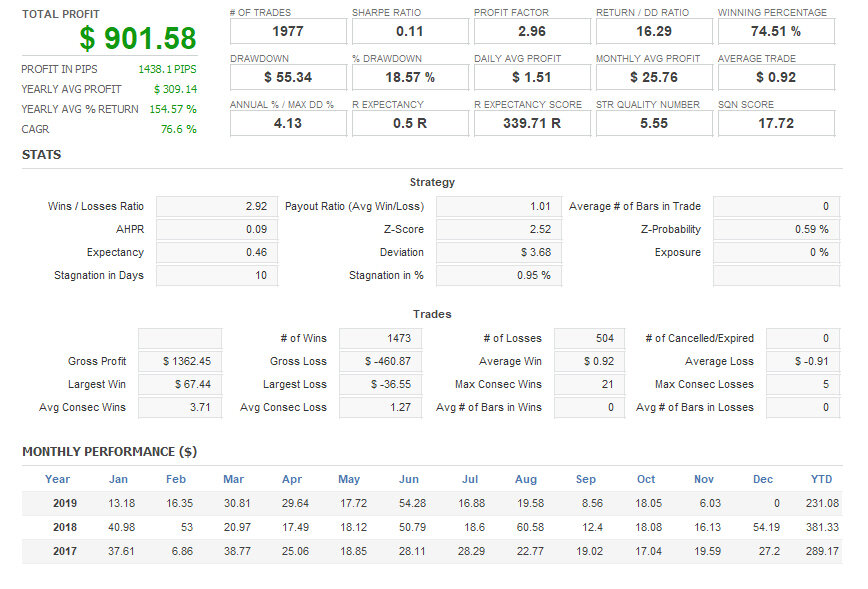Select R Expectancy Score value 339.71 R
The image size is (868, 589).
click(532, 123)
